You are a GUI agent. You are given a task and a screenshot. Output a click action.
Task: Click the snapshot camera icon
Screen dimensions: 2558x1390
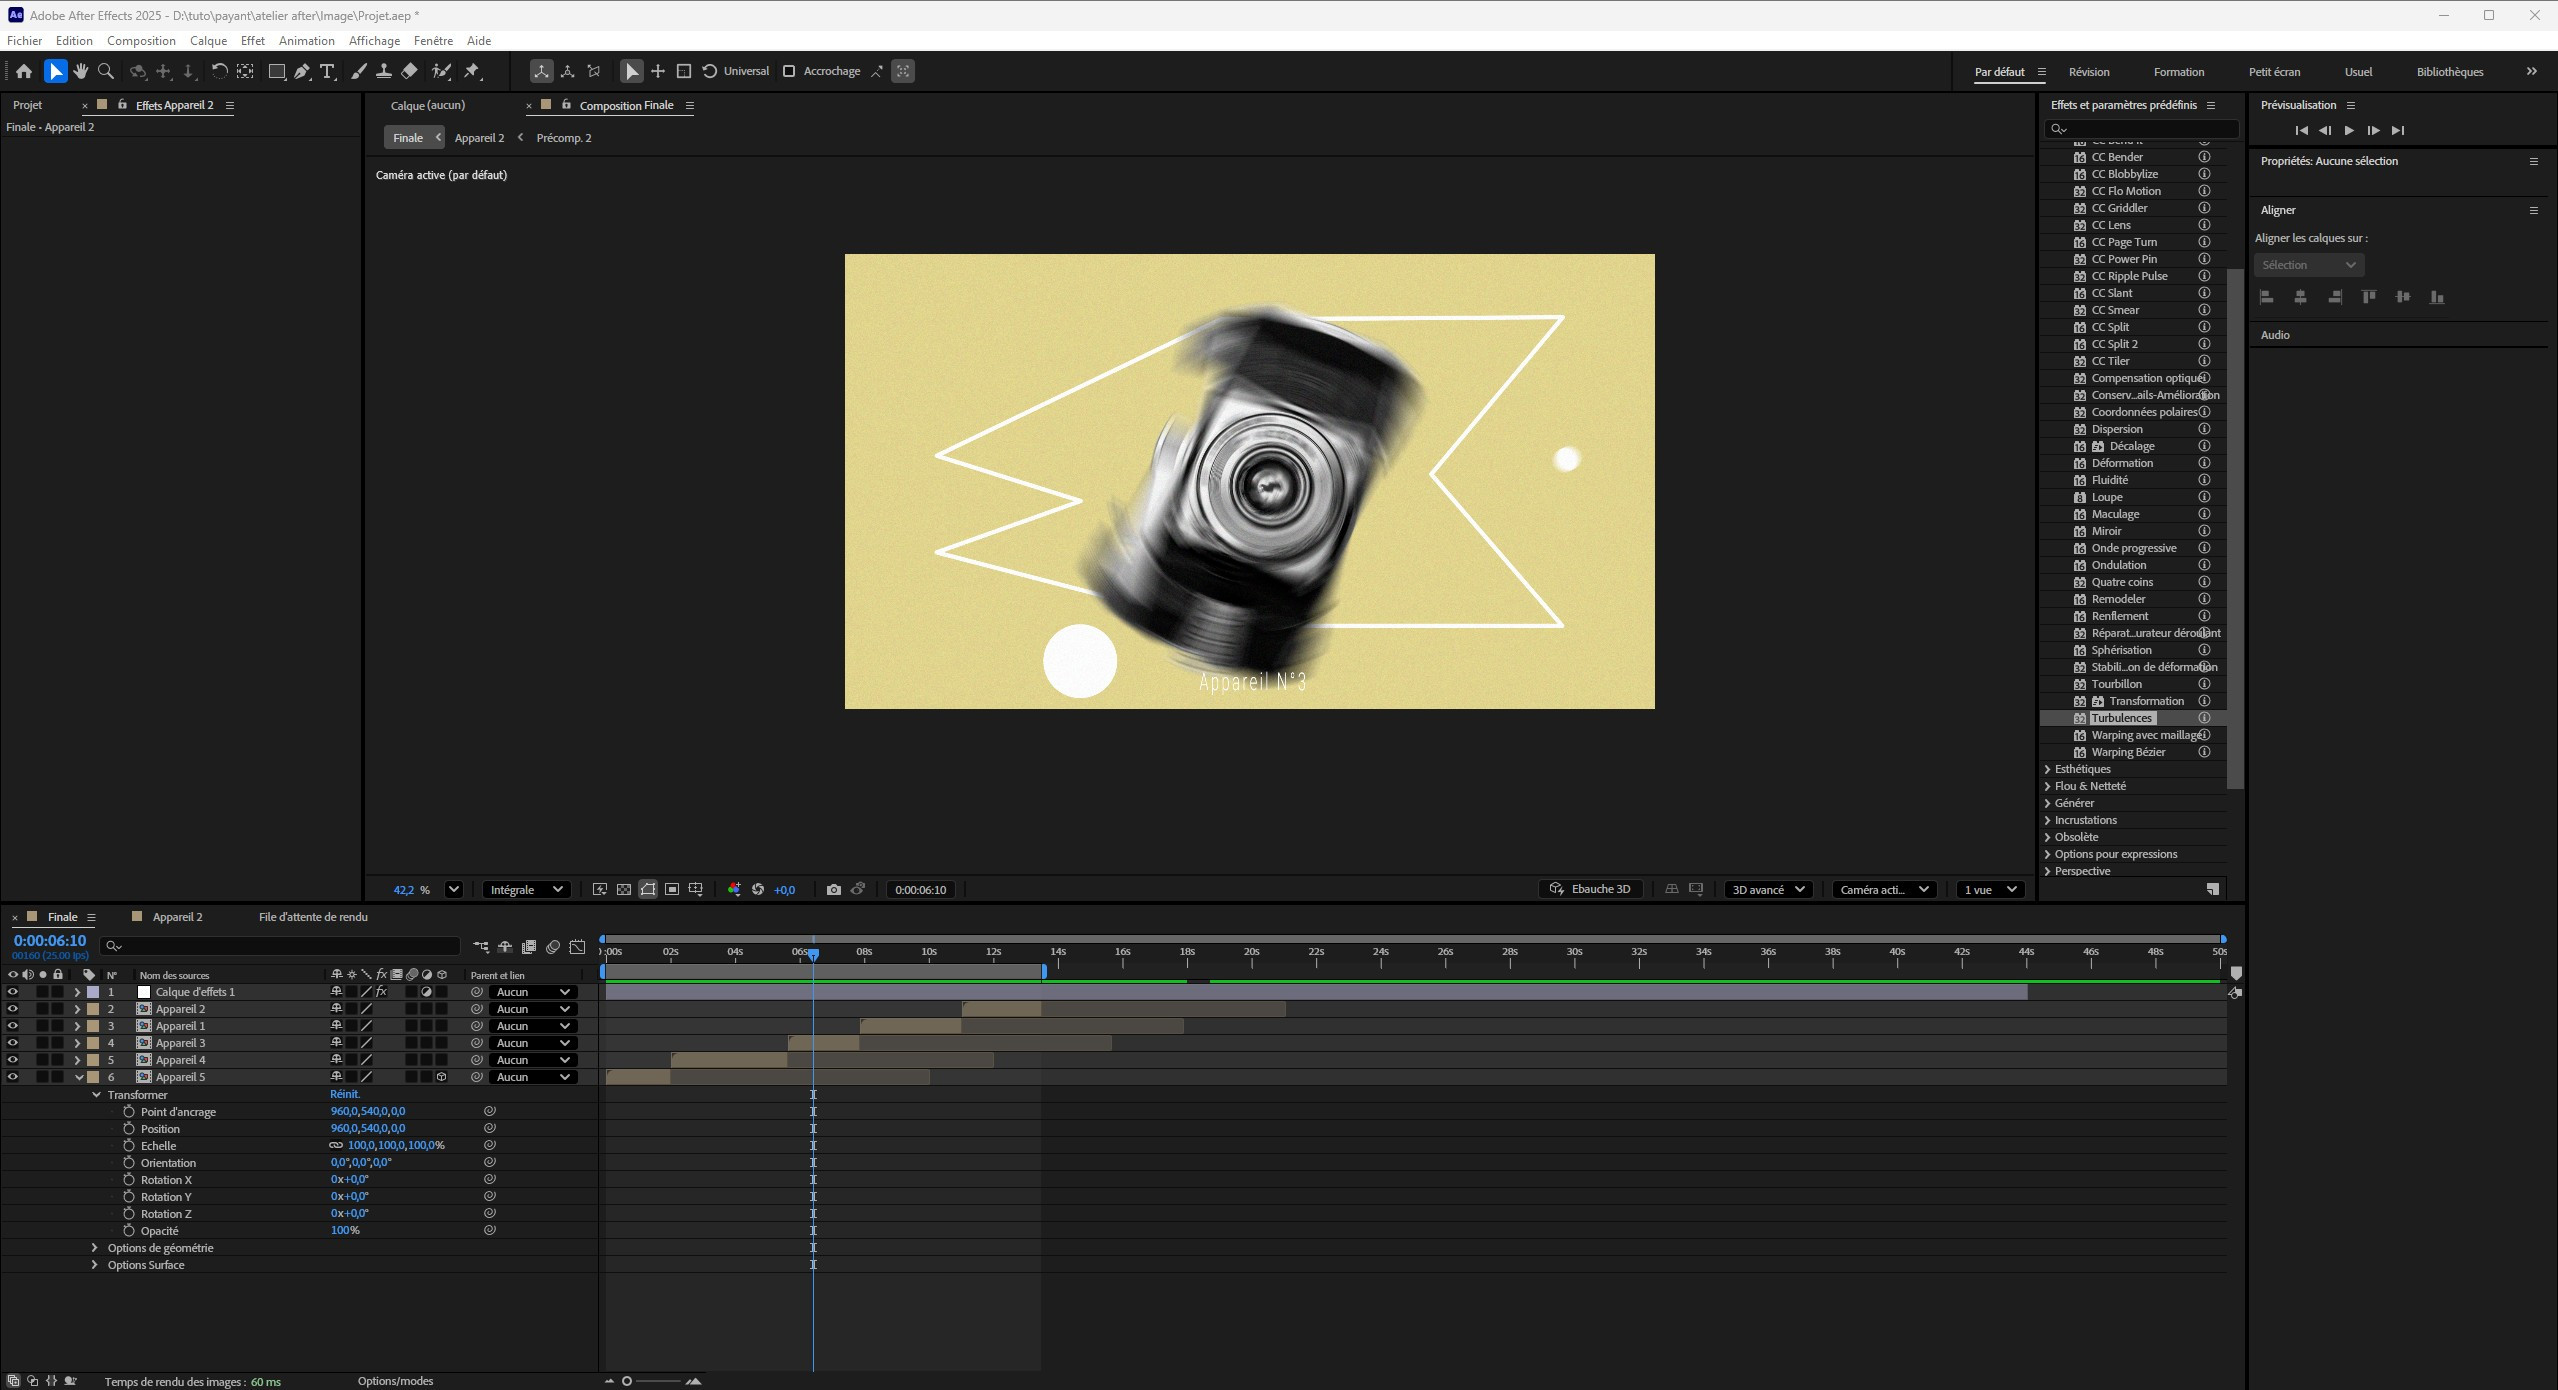coord(833,889)
